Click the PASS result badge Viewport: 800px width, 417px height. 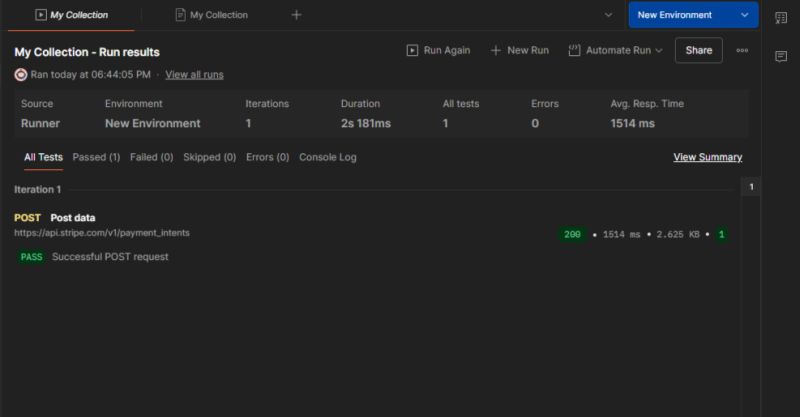click(31, 257)
